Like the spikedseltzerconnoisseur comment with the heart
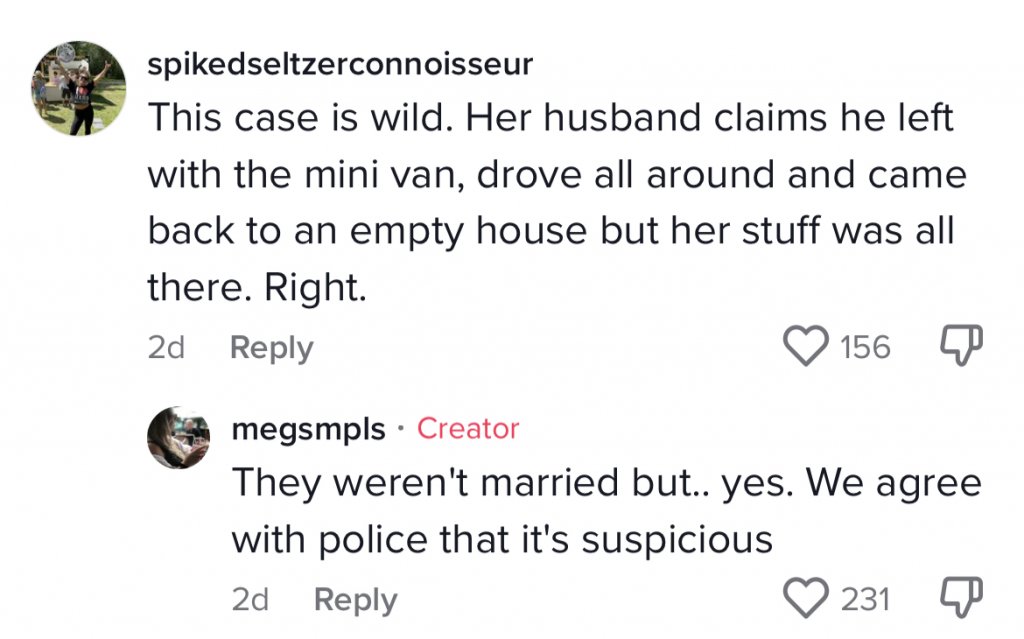 pyautogui.click(x=806, y=347)
